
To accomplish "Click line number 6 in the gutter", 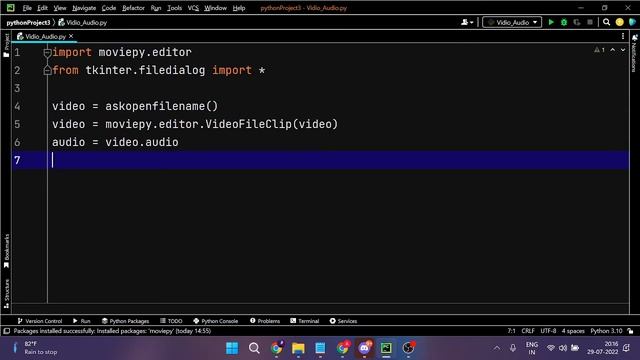I will pyautogui.click(x=17, y=142).
